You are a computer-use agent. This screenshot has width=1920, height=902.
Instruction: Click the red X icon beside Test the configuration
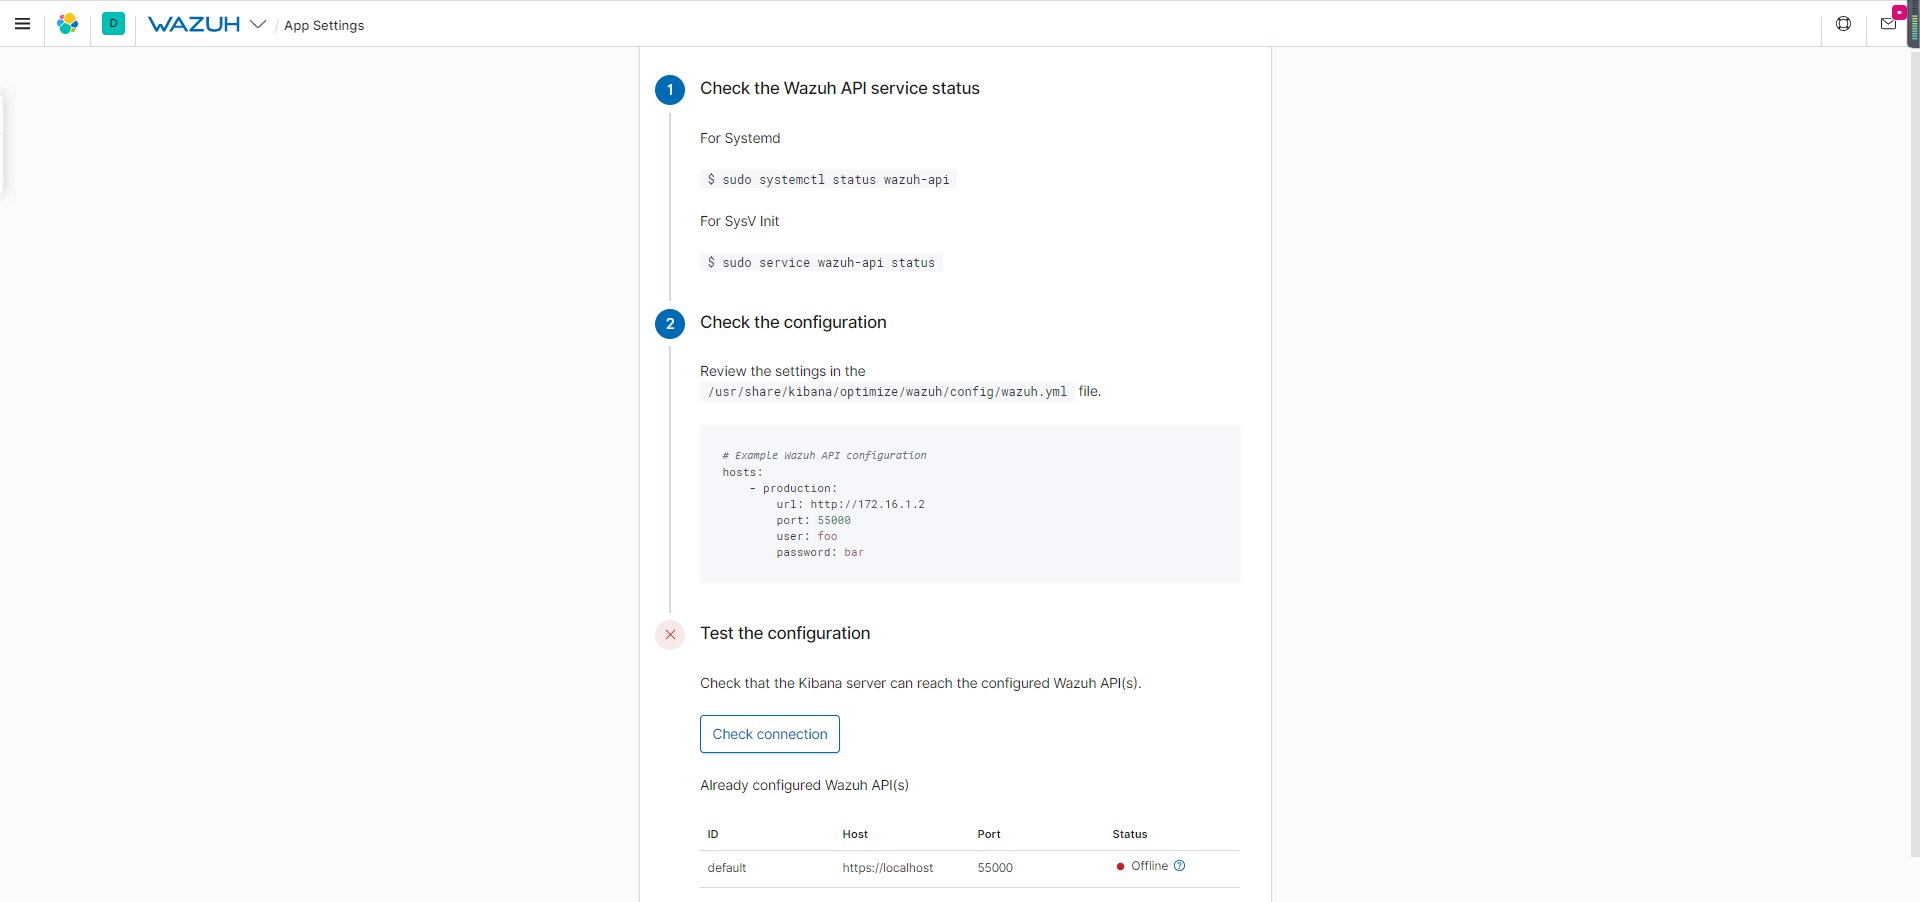coord(669,634)
